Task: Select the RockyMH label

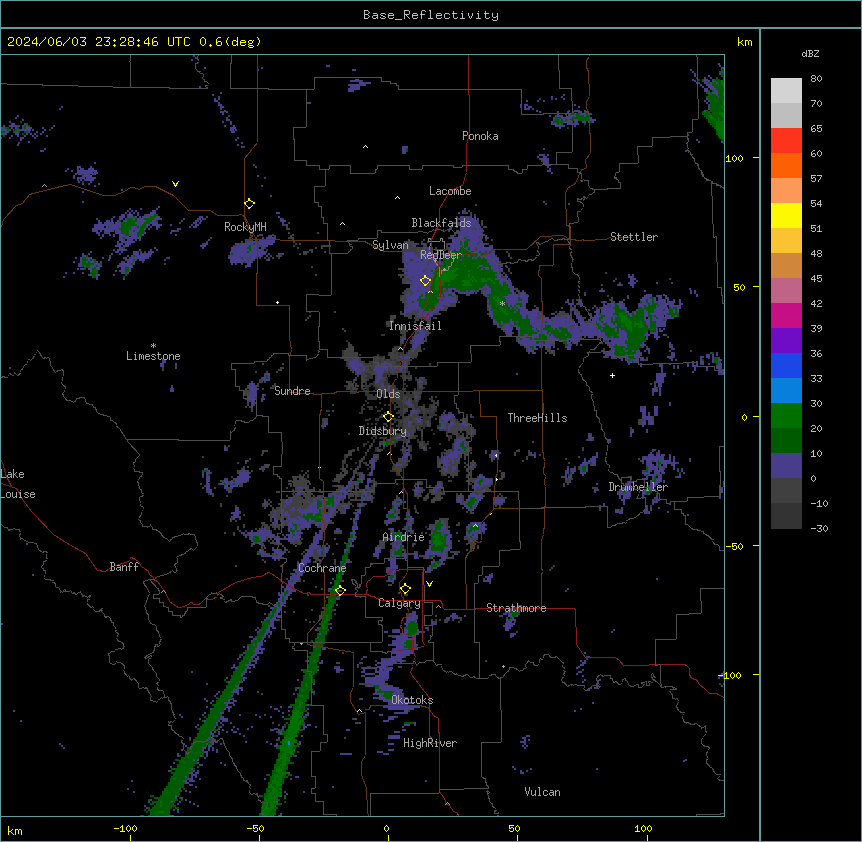Action: pos(245,227)
